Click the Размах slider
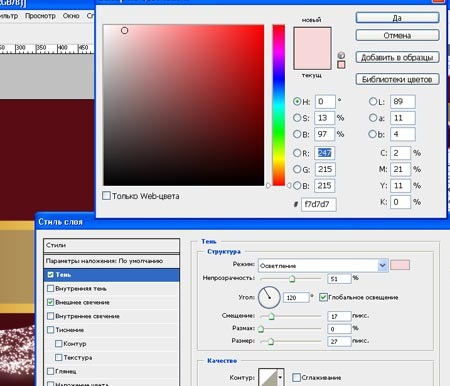Viewport: 450px width, 386px height. (x=291, y=329)
